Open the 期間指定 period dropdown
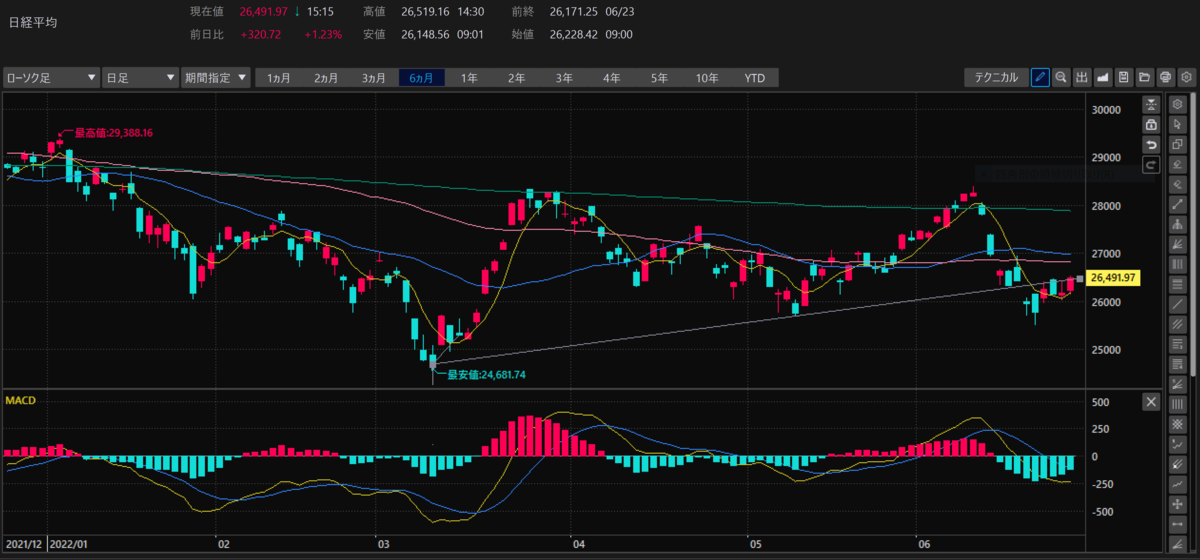1200x560 pixels. pos(215,77)
